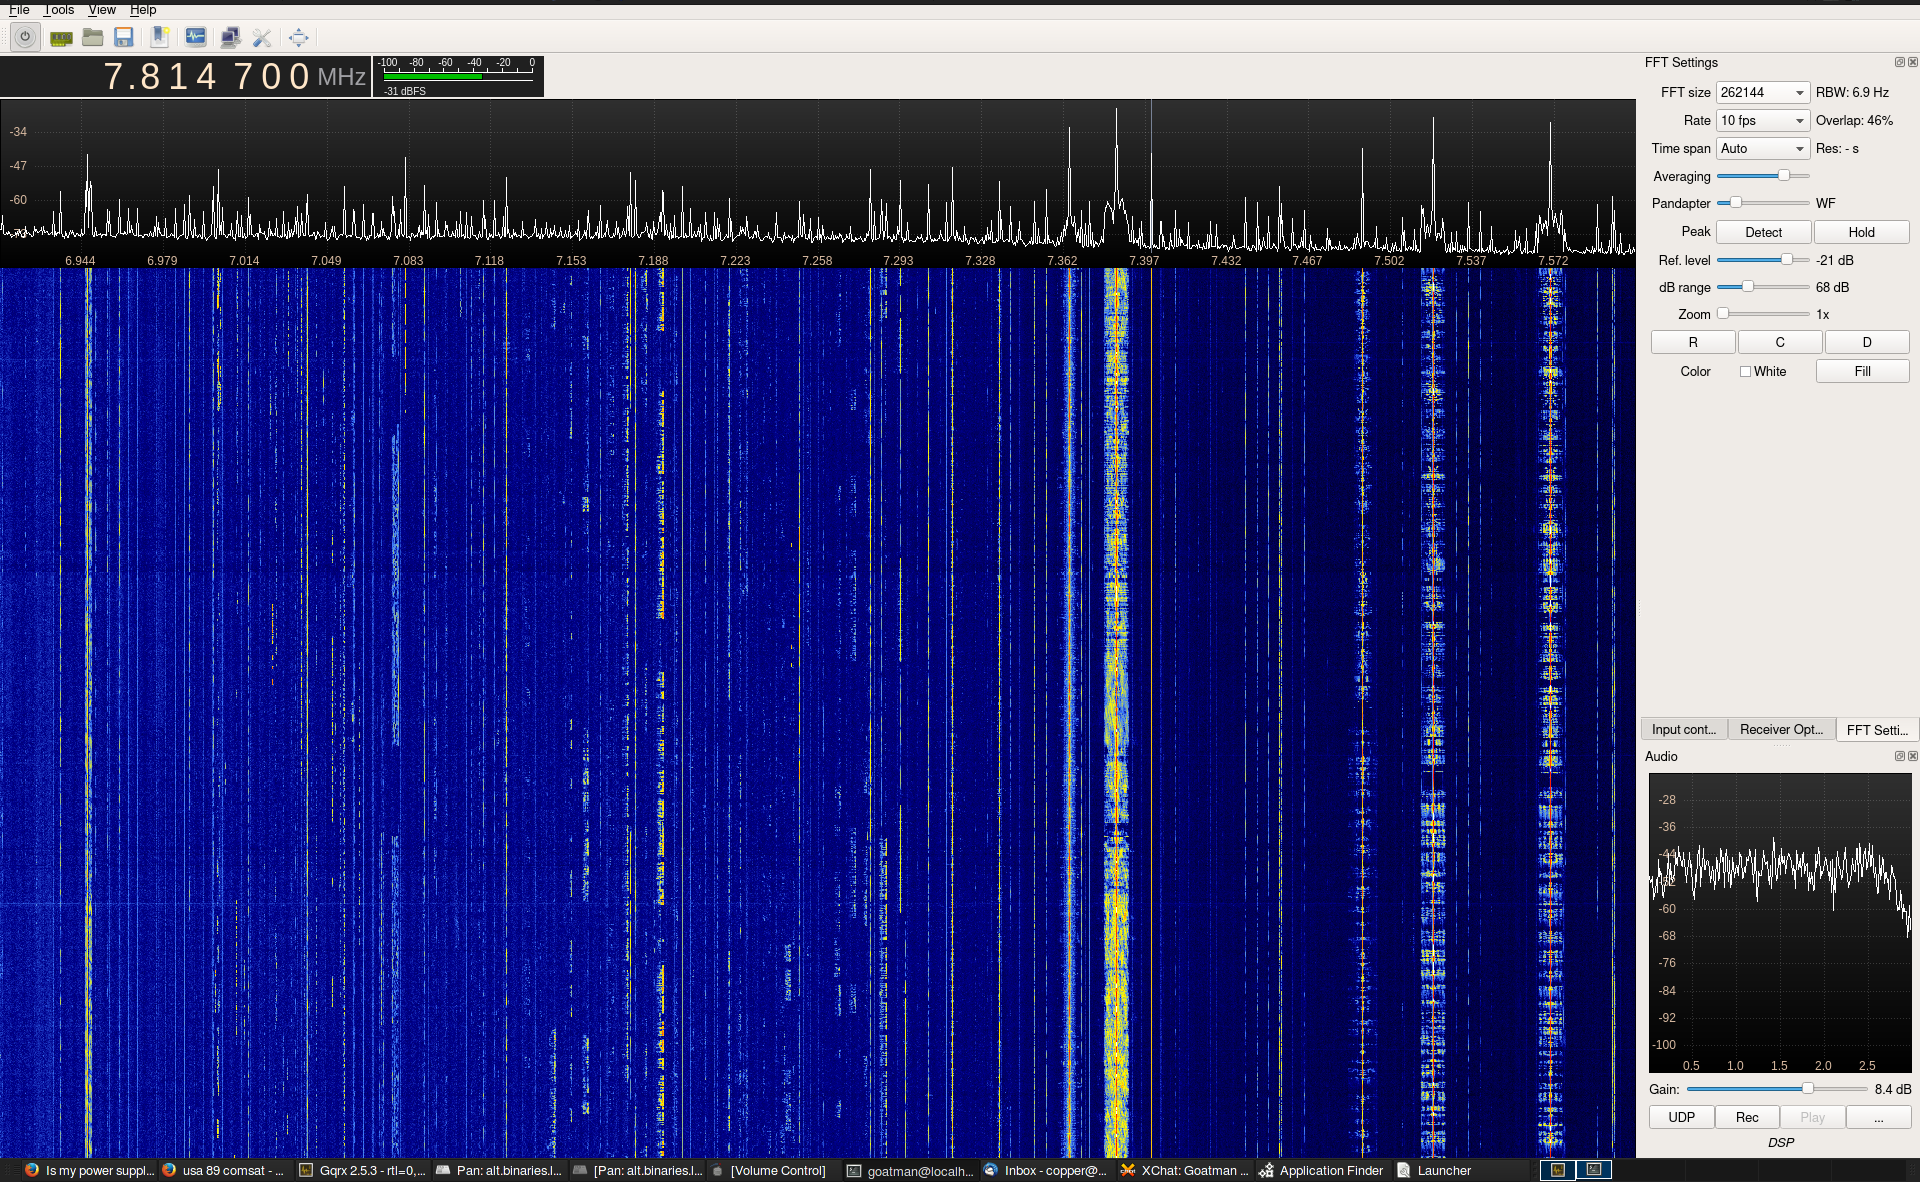Click the UDP audio streaming button

tap(1682, 1117)
